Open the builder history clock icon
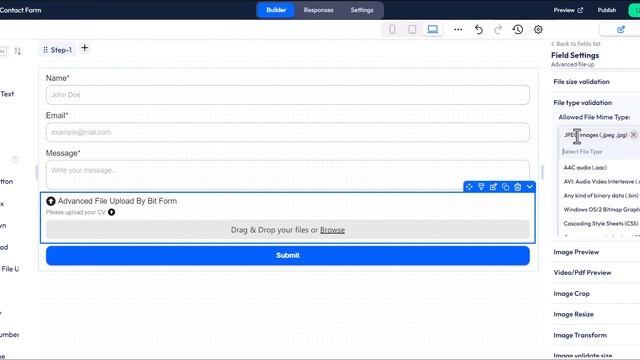The width and height of the screenshot is (640, 360). pyautogui.click(x=518, y=29)
